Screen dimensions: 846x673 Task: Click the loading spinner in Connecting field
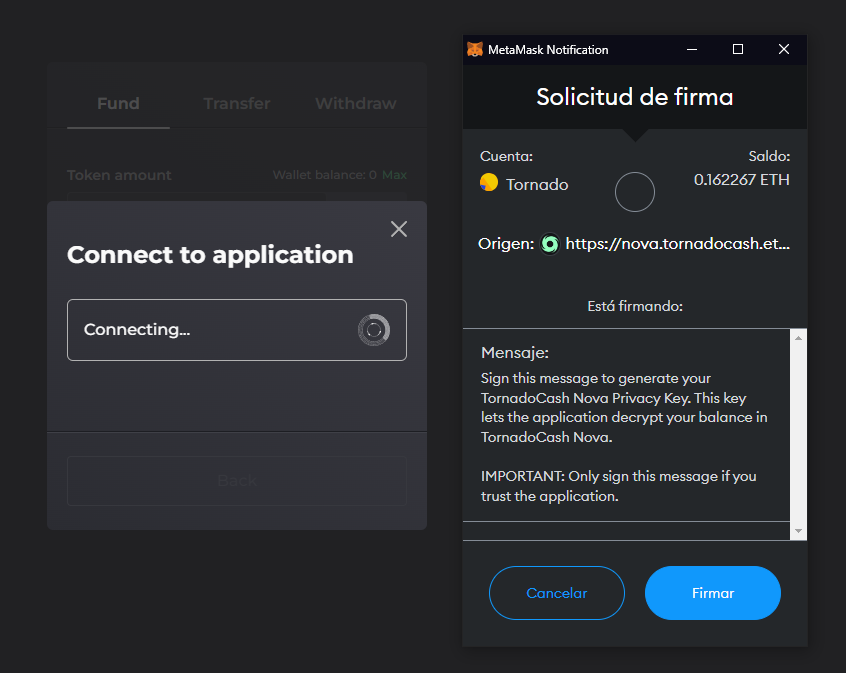(x=373, y=329)
